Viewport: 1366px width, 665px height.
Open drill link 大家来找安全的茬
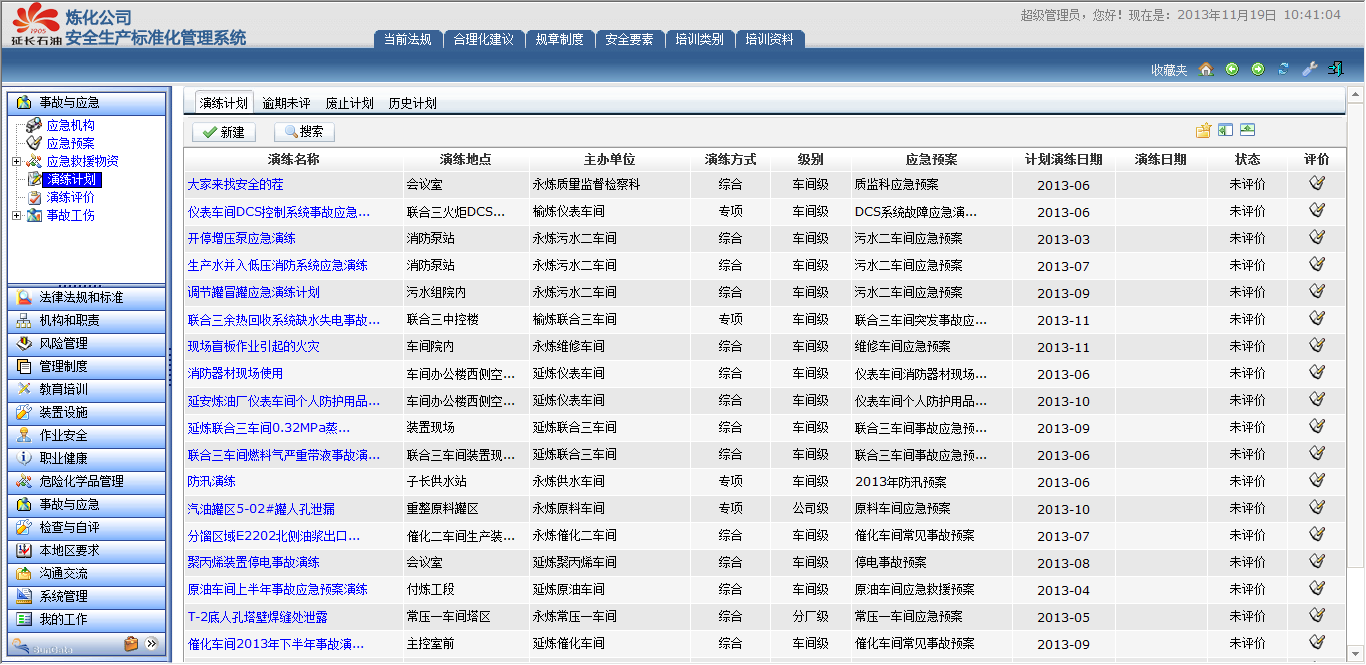click(235, 184)
